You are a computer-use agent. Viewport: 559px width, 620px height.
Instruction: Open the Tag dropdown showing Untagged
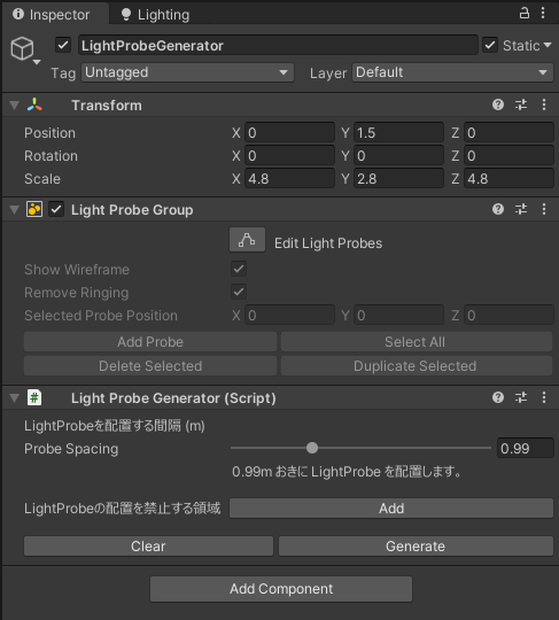(x=187, y=72)
